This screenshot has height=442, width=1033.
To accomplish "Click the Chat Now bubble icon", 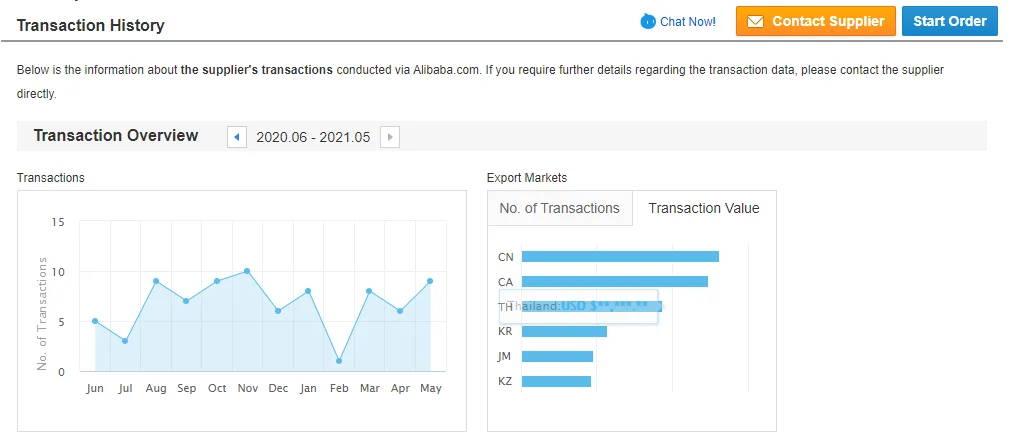I will 648,21.
